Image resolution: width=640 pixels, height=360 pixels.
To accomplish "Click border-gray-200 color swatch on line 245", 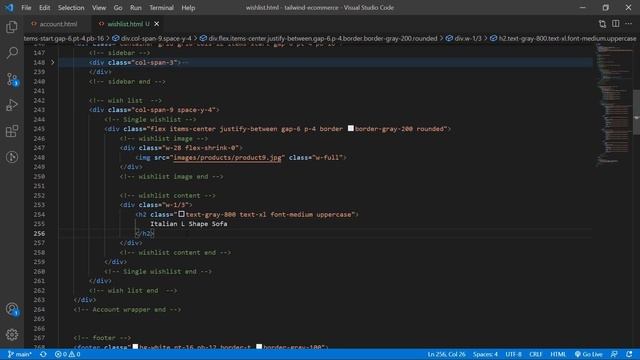I will (x=351, y=129).
